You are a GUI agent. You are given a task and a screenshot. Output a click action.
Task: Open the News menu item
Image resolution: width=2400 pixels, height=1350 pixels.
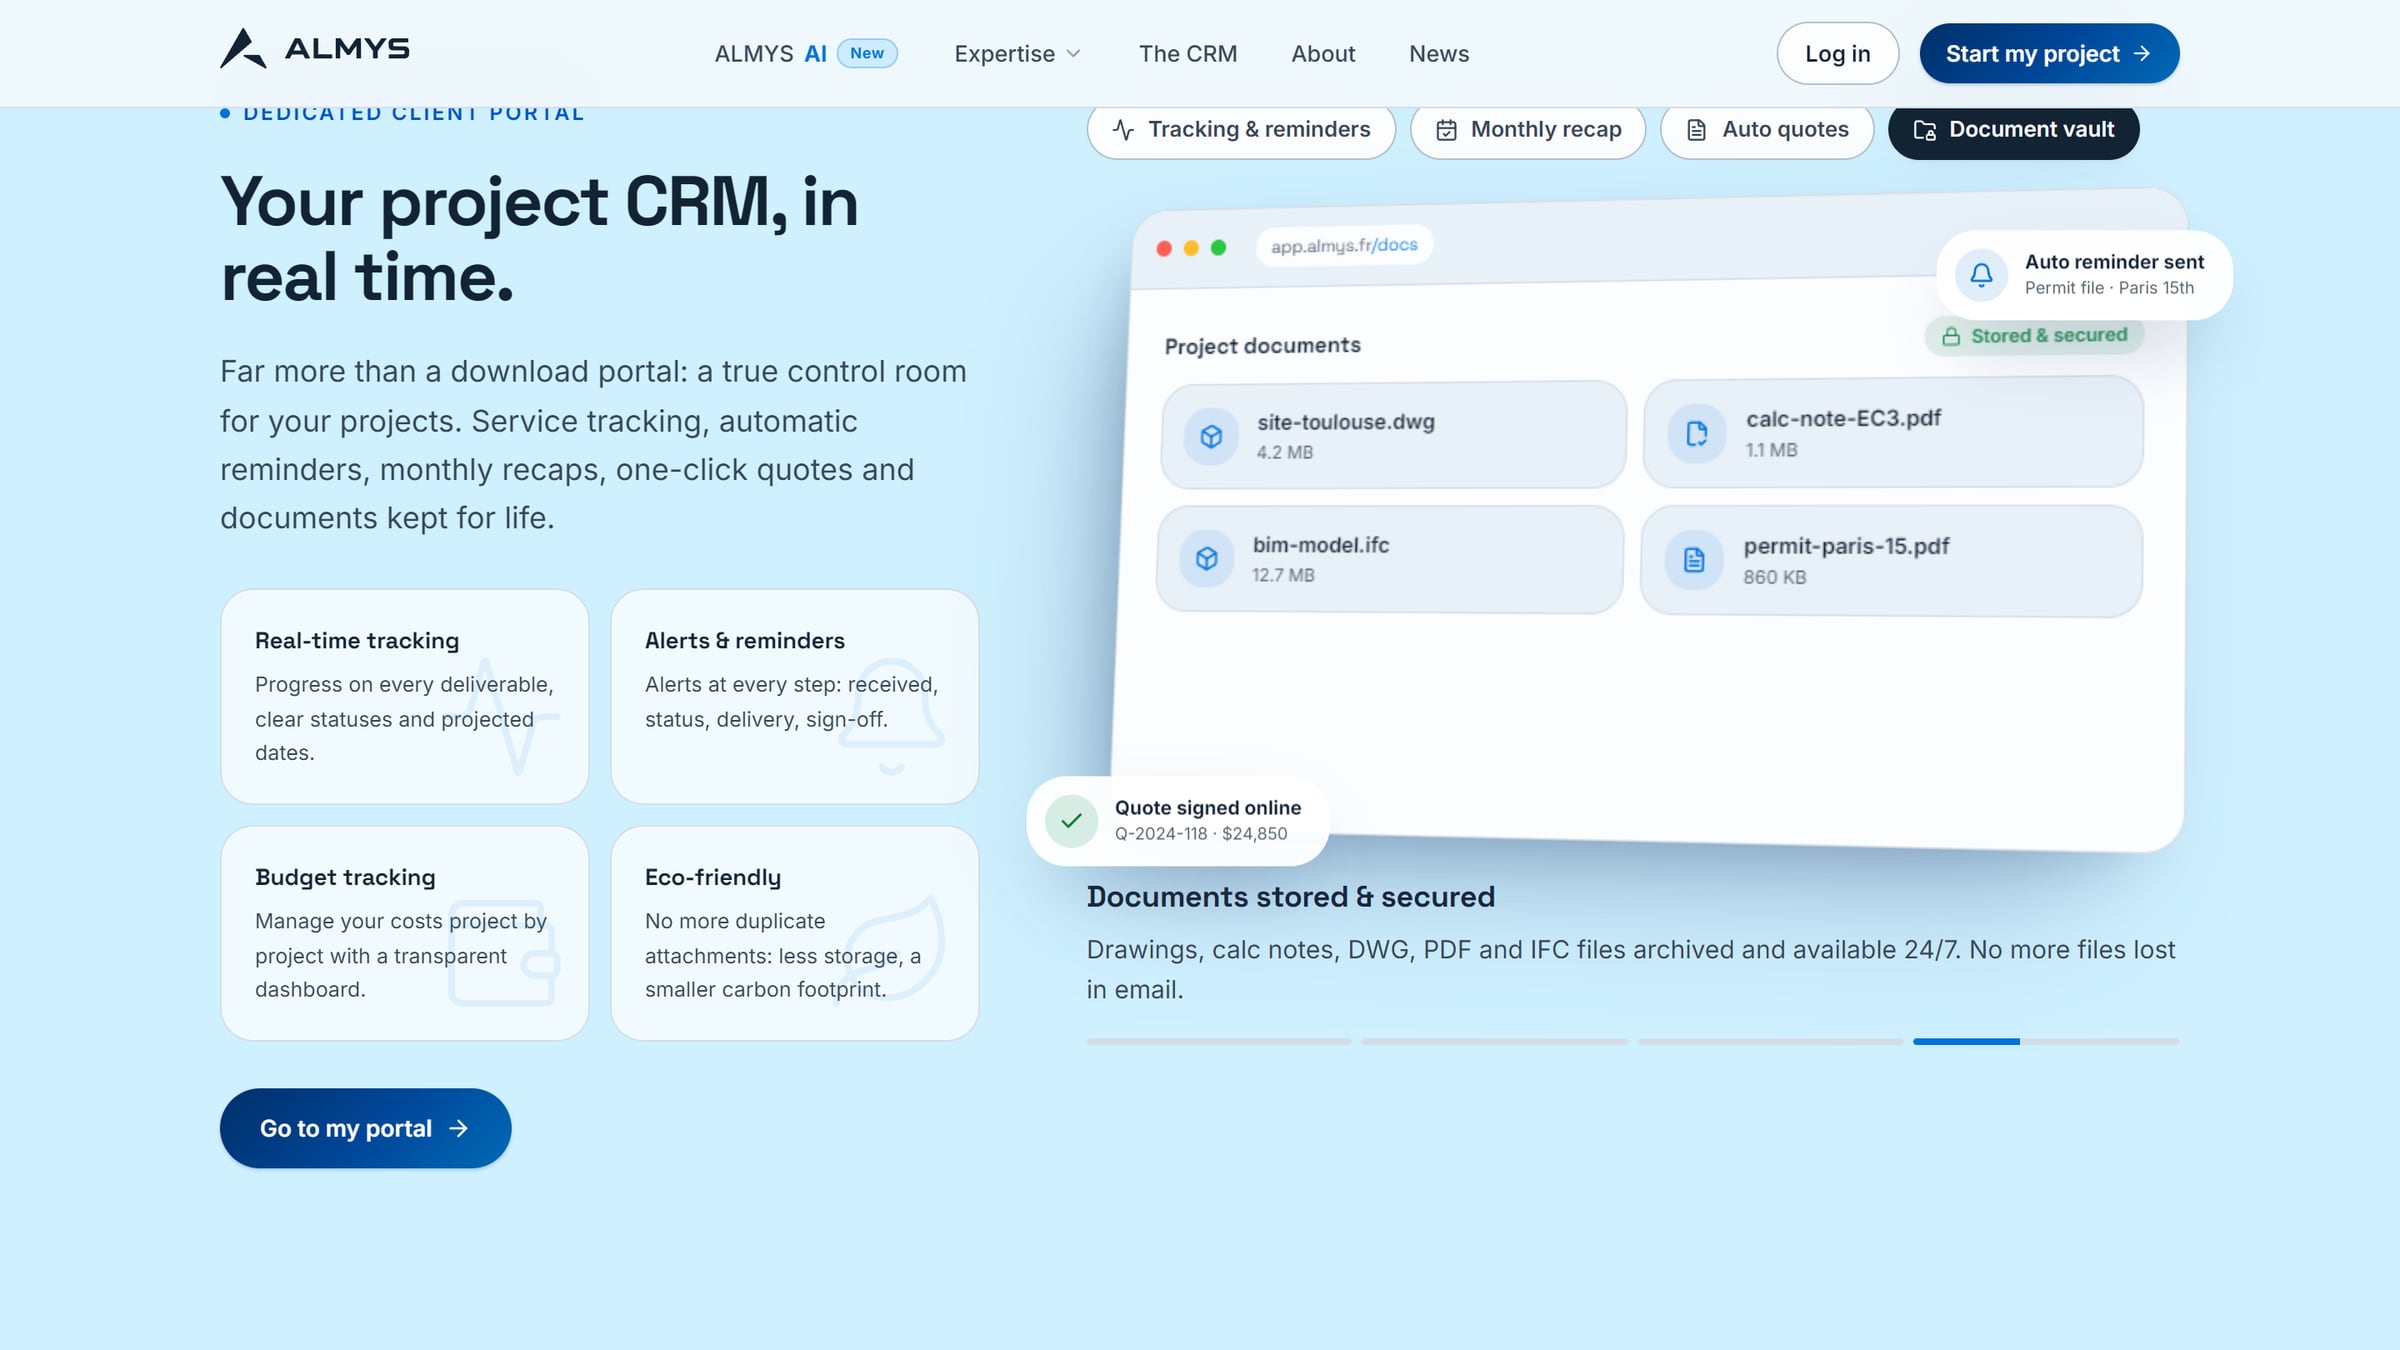click(1439, 54)
